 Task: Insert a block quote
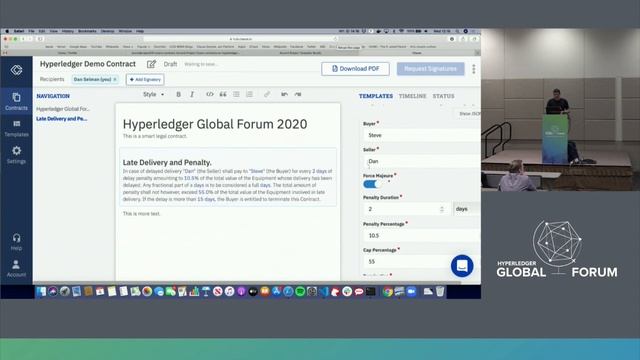(223, 94)
